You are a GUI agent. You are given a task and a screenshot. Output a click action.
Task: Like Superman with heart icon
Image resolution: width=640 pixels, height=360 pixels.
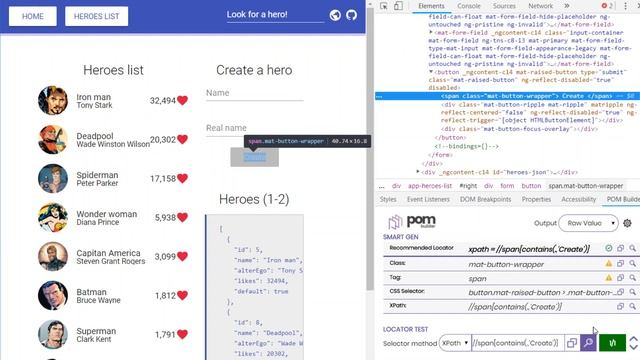click(182, 334)
